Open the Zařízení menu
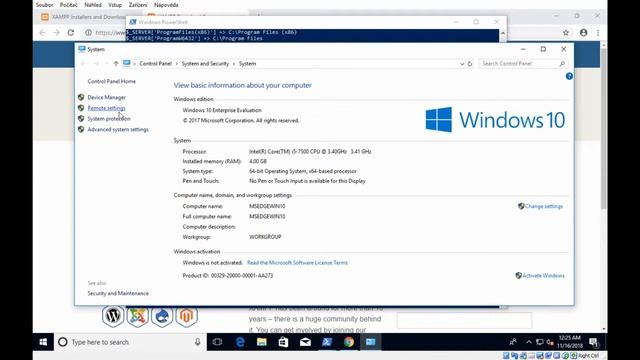The image size is (640, 360). (138, 5)
